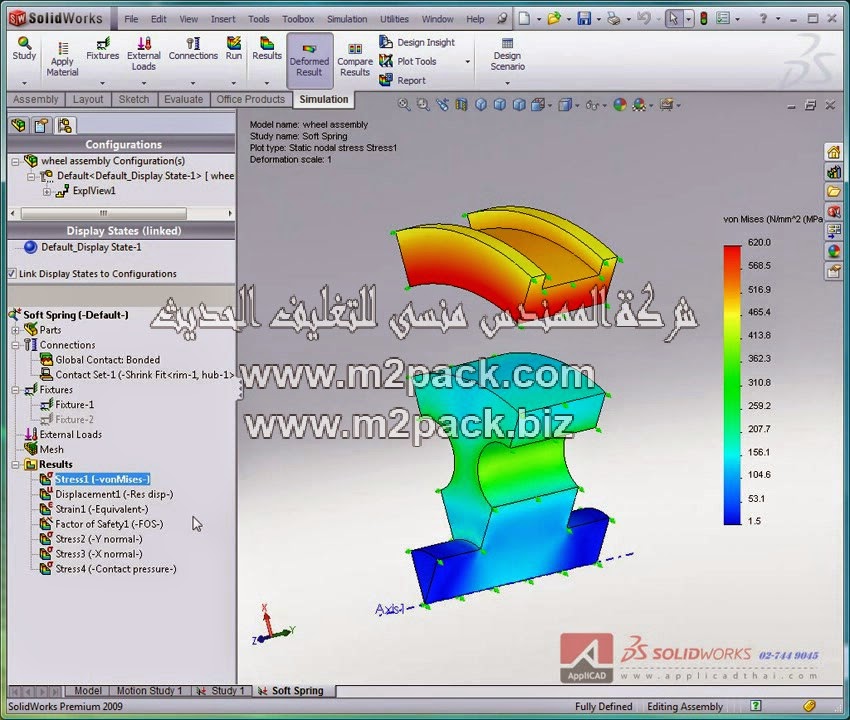Open Plot Tools
Viewport: 850px width, 720px height.
click(x=408, y=61)
